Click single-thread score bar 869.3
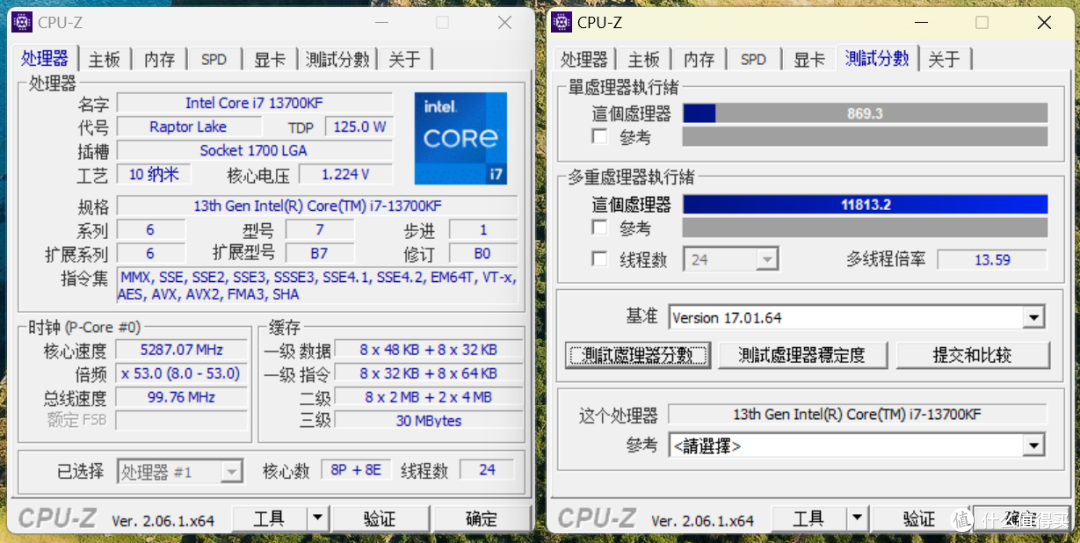Image resolution: width=1080 pixels, height=543 pixels. click(x=865, y=113)
